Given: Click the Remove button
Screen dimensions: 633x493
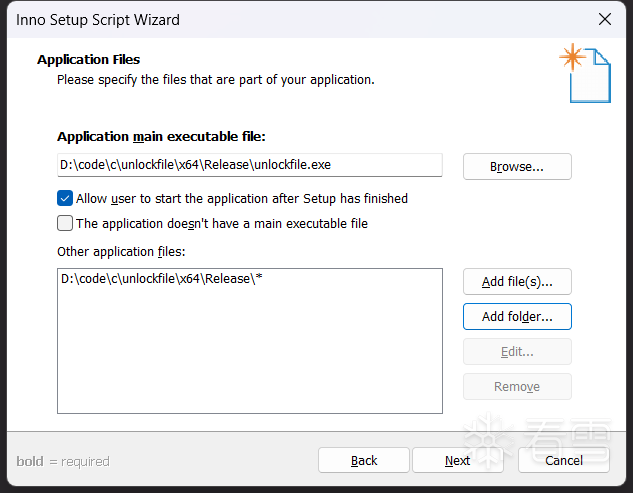Looking at the screenshot, I should point(517,387).
